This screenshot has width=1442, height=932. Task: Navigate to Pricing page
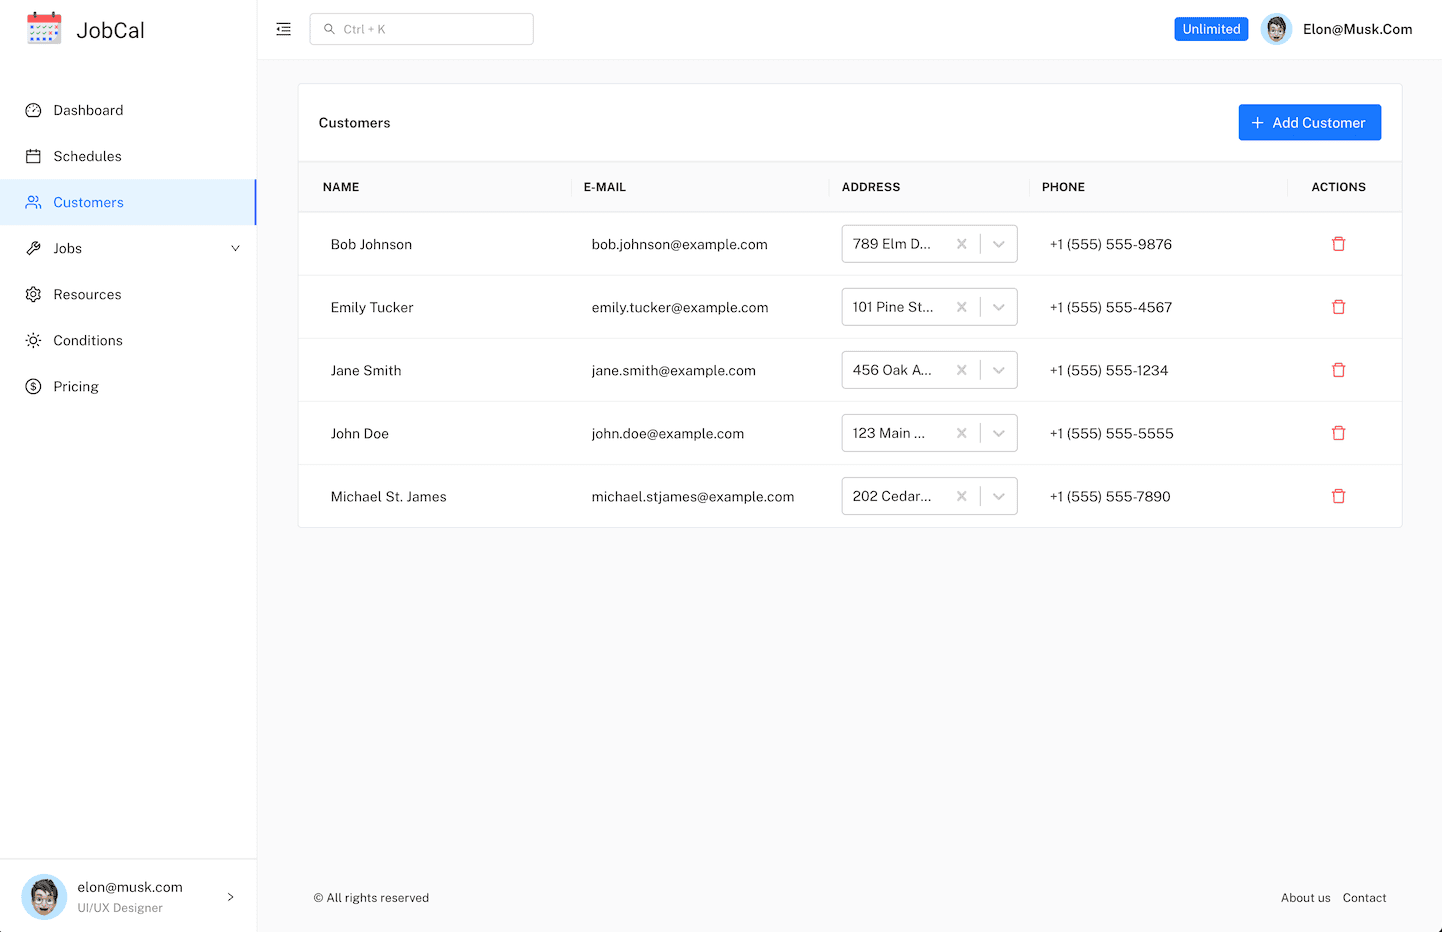[76, 386]
